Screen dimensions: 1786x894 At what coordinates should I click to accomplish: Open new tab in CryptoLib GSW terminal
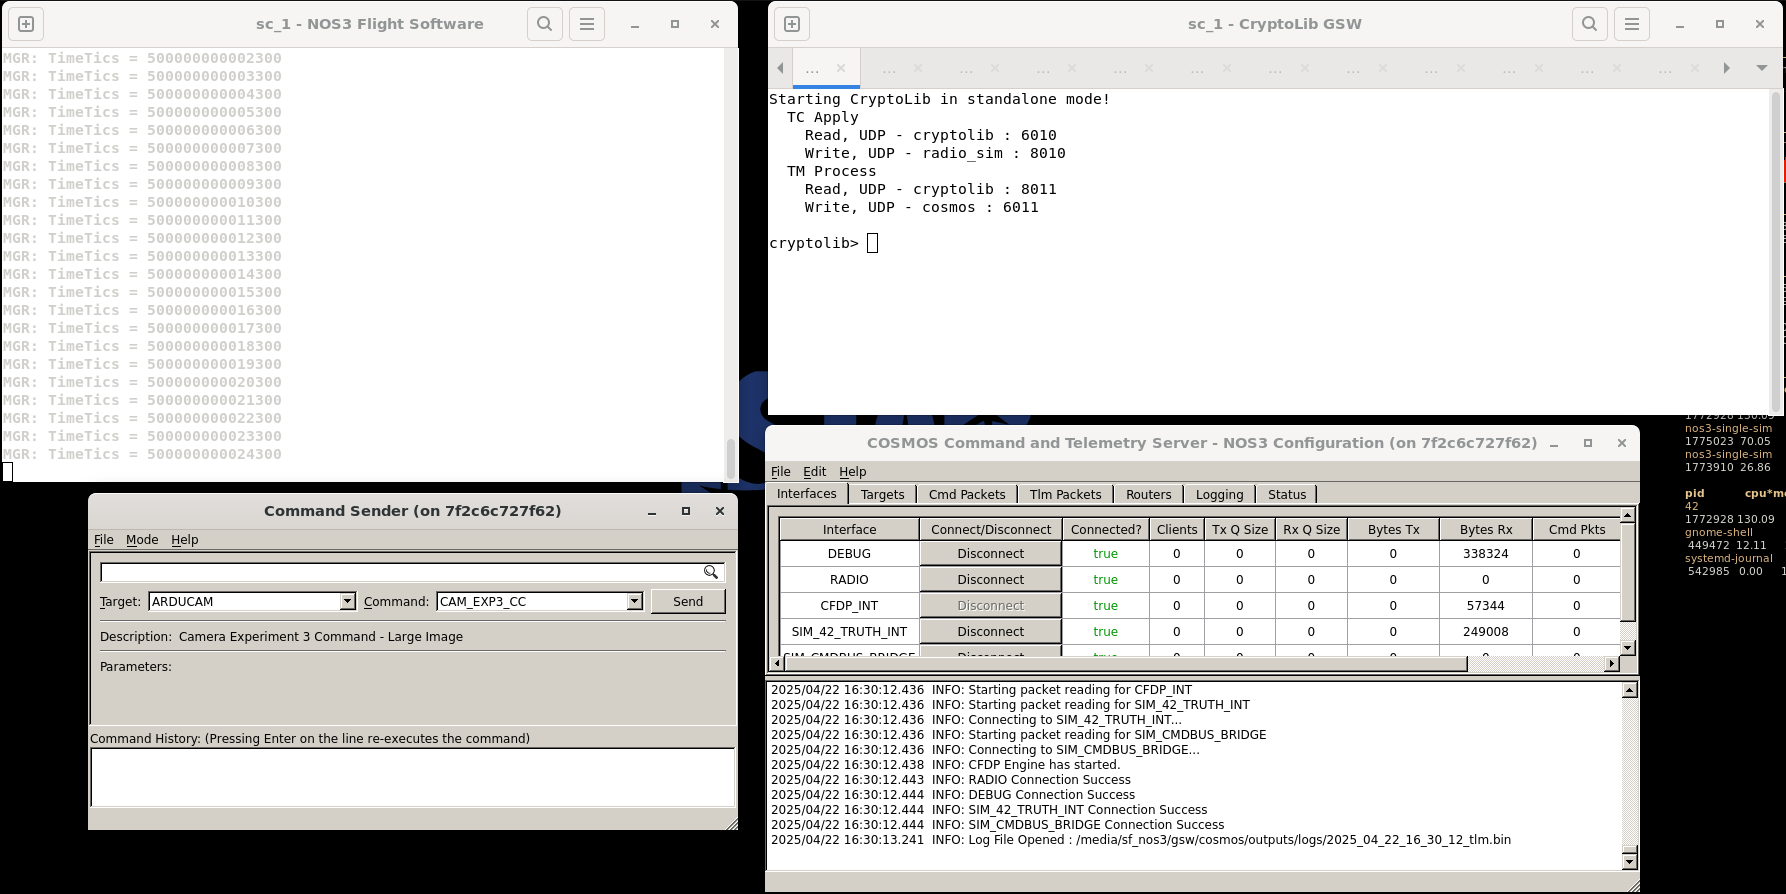click(x=792, y=24)
